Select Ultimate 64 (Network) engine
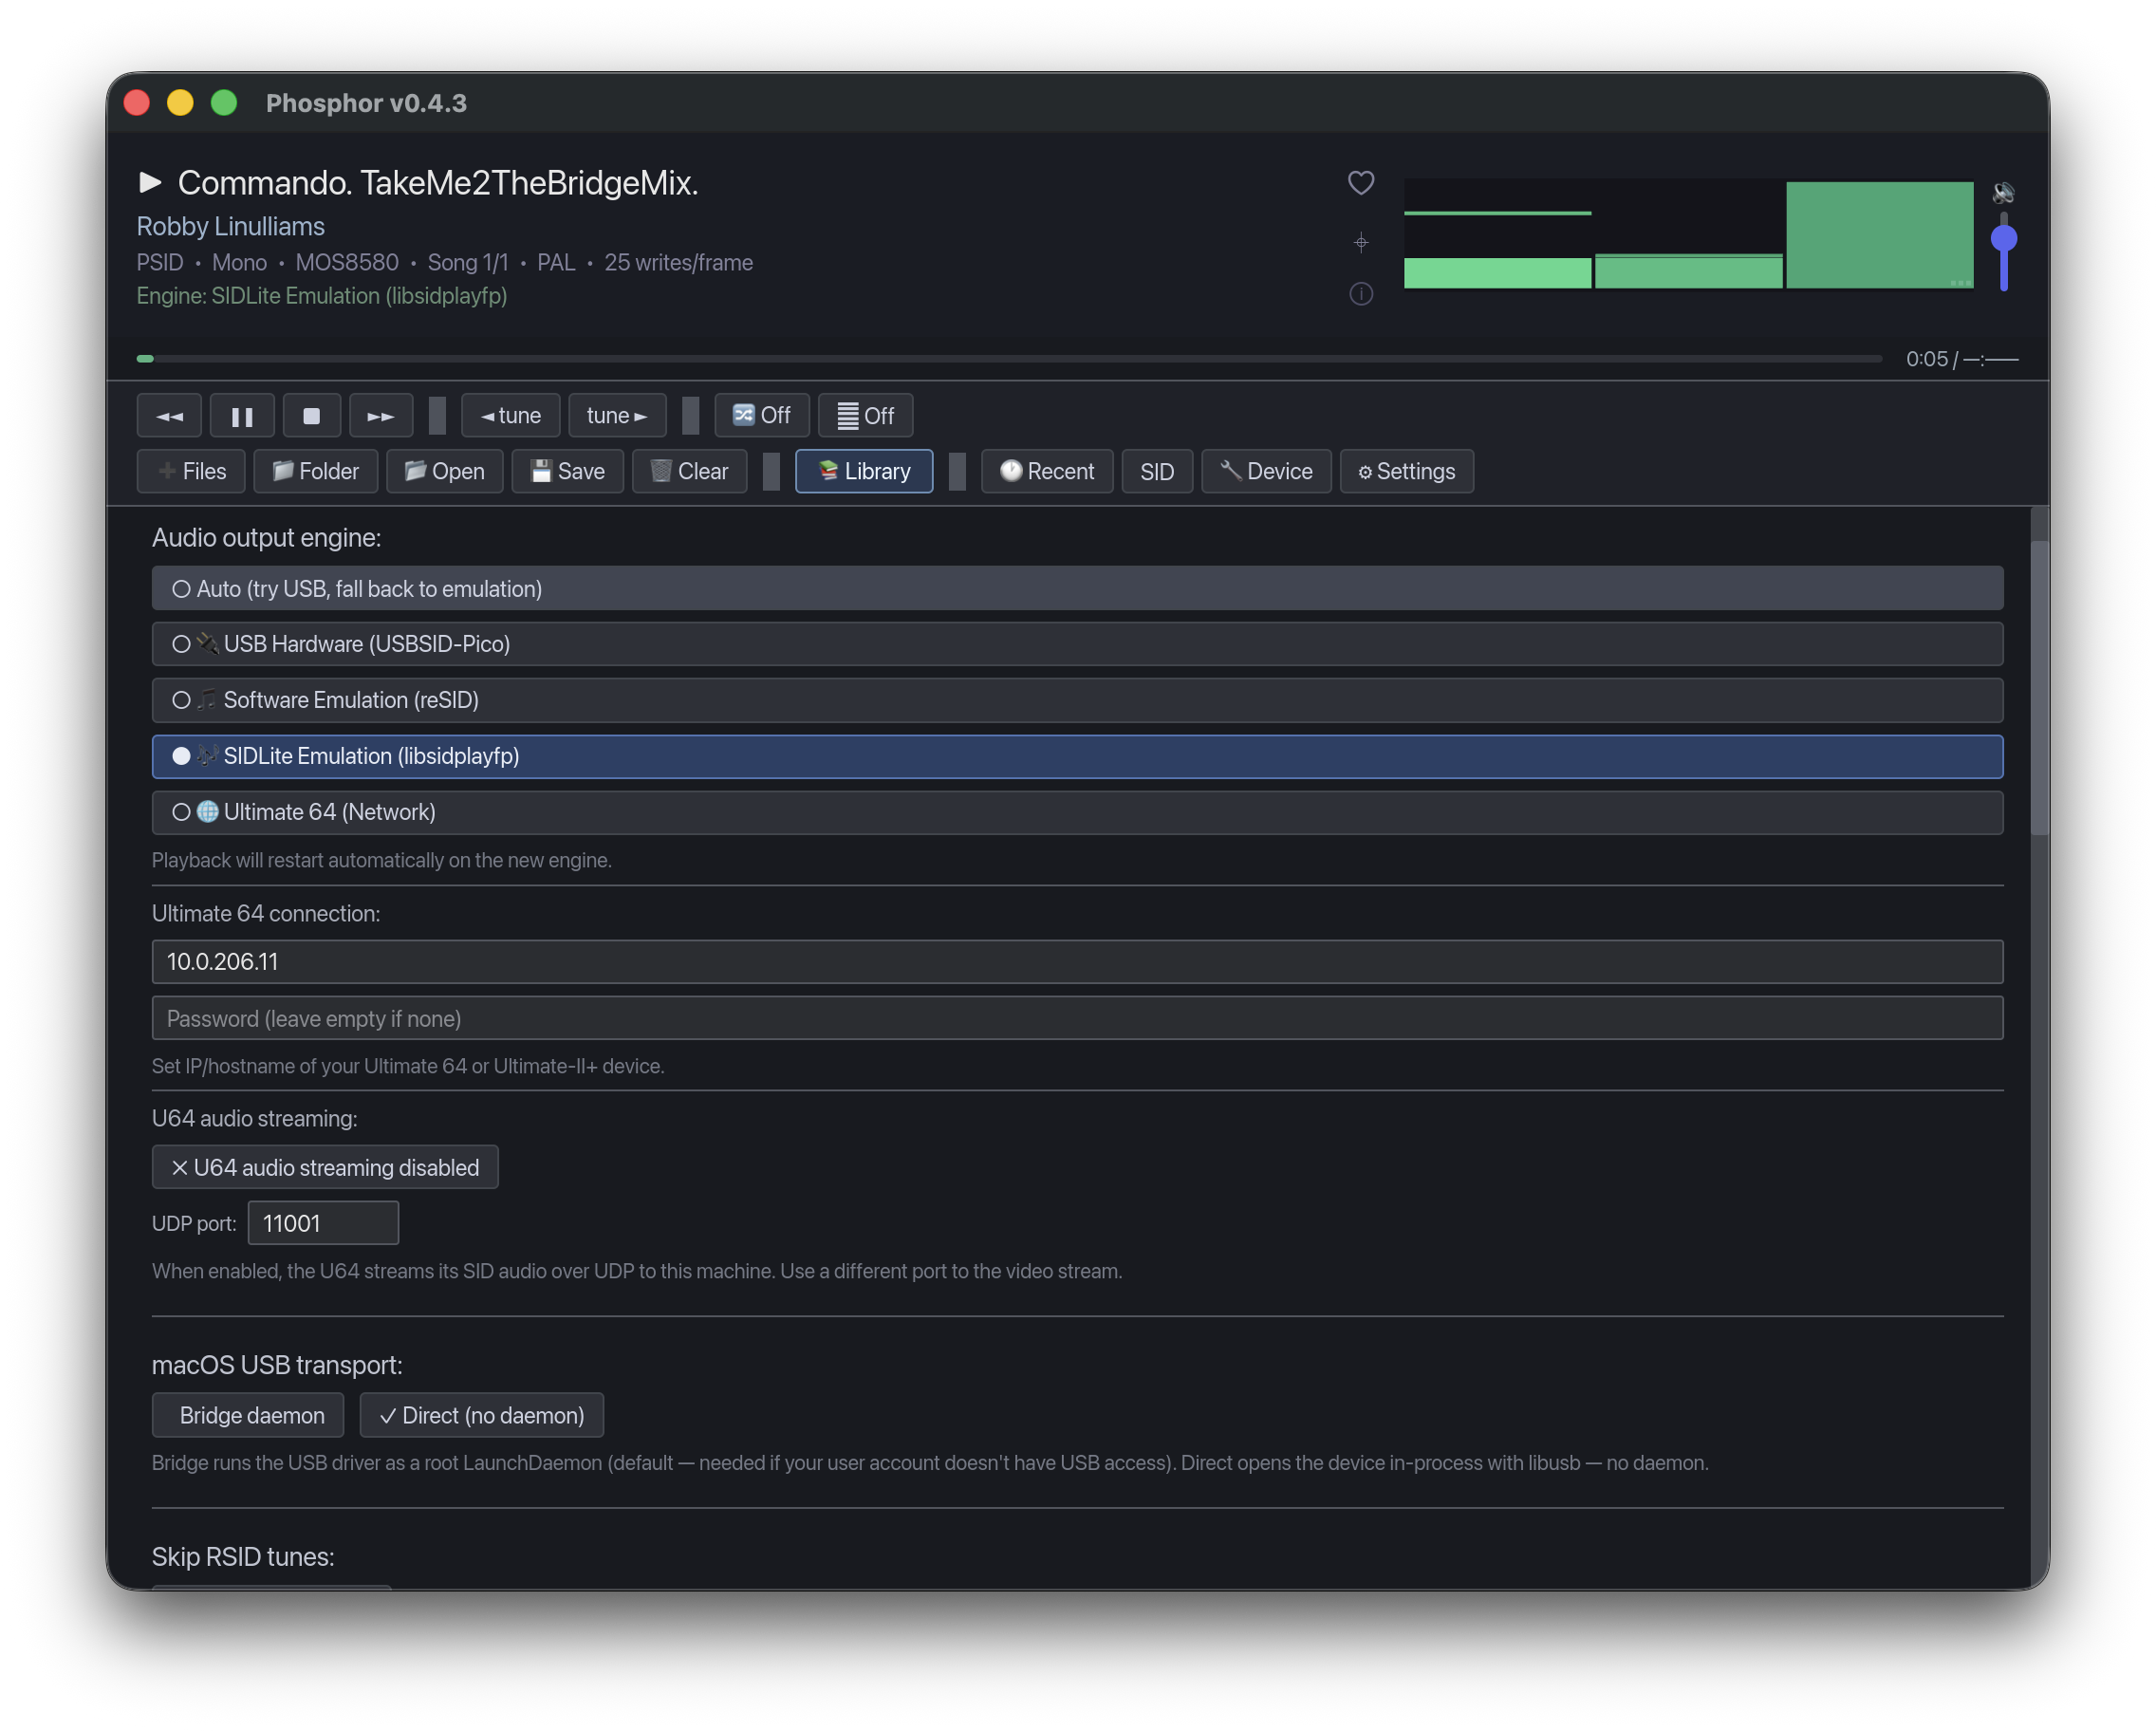 click(1077, 813)
